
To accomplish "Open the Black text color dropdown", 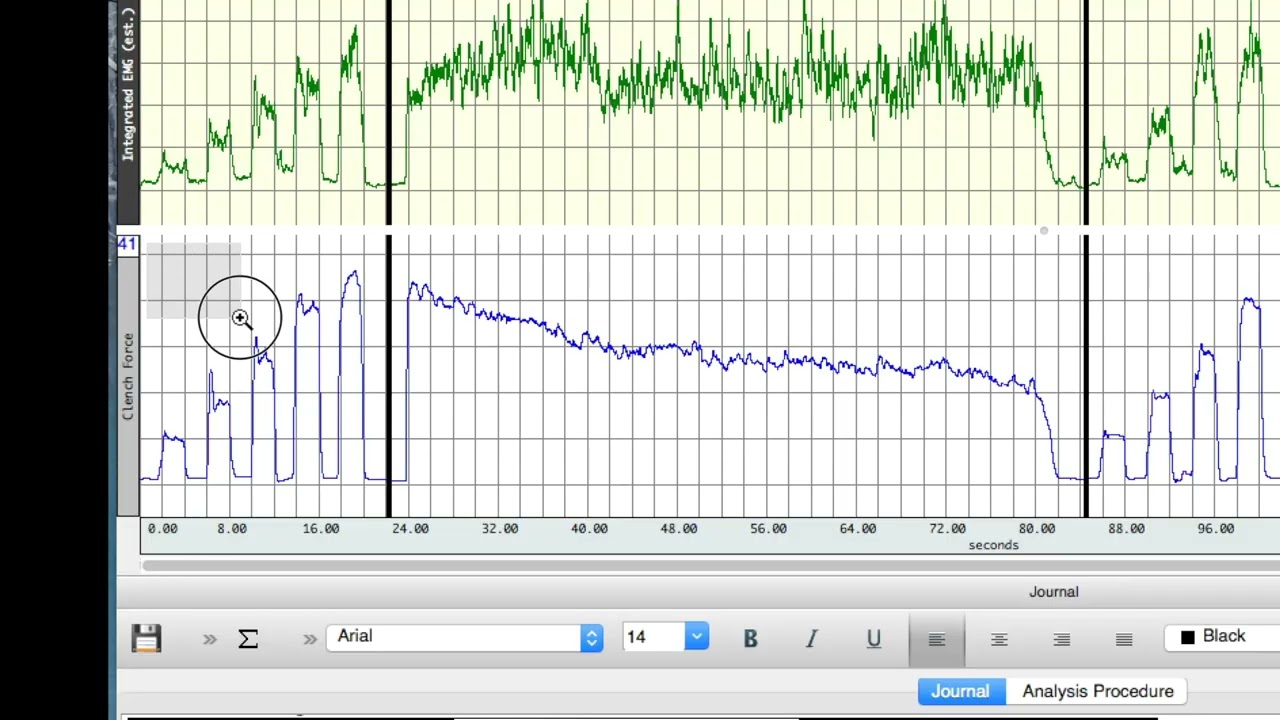I will 1222,637.
